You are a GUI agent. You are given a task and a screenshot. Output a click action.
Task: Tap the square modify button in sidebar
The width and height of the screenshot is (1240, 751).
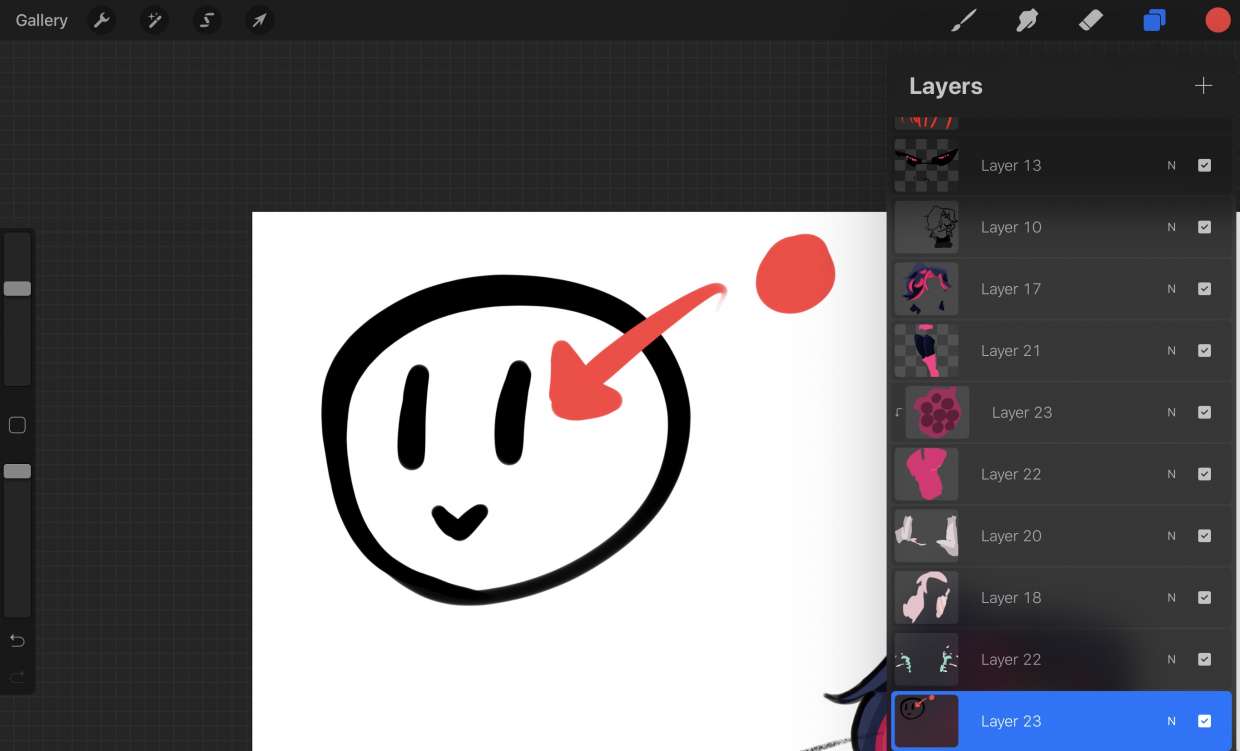coord(17,425)
